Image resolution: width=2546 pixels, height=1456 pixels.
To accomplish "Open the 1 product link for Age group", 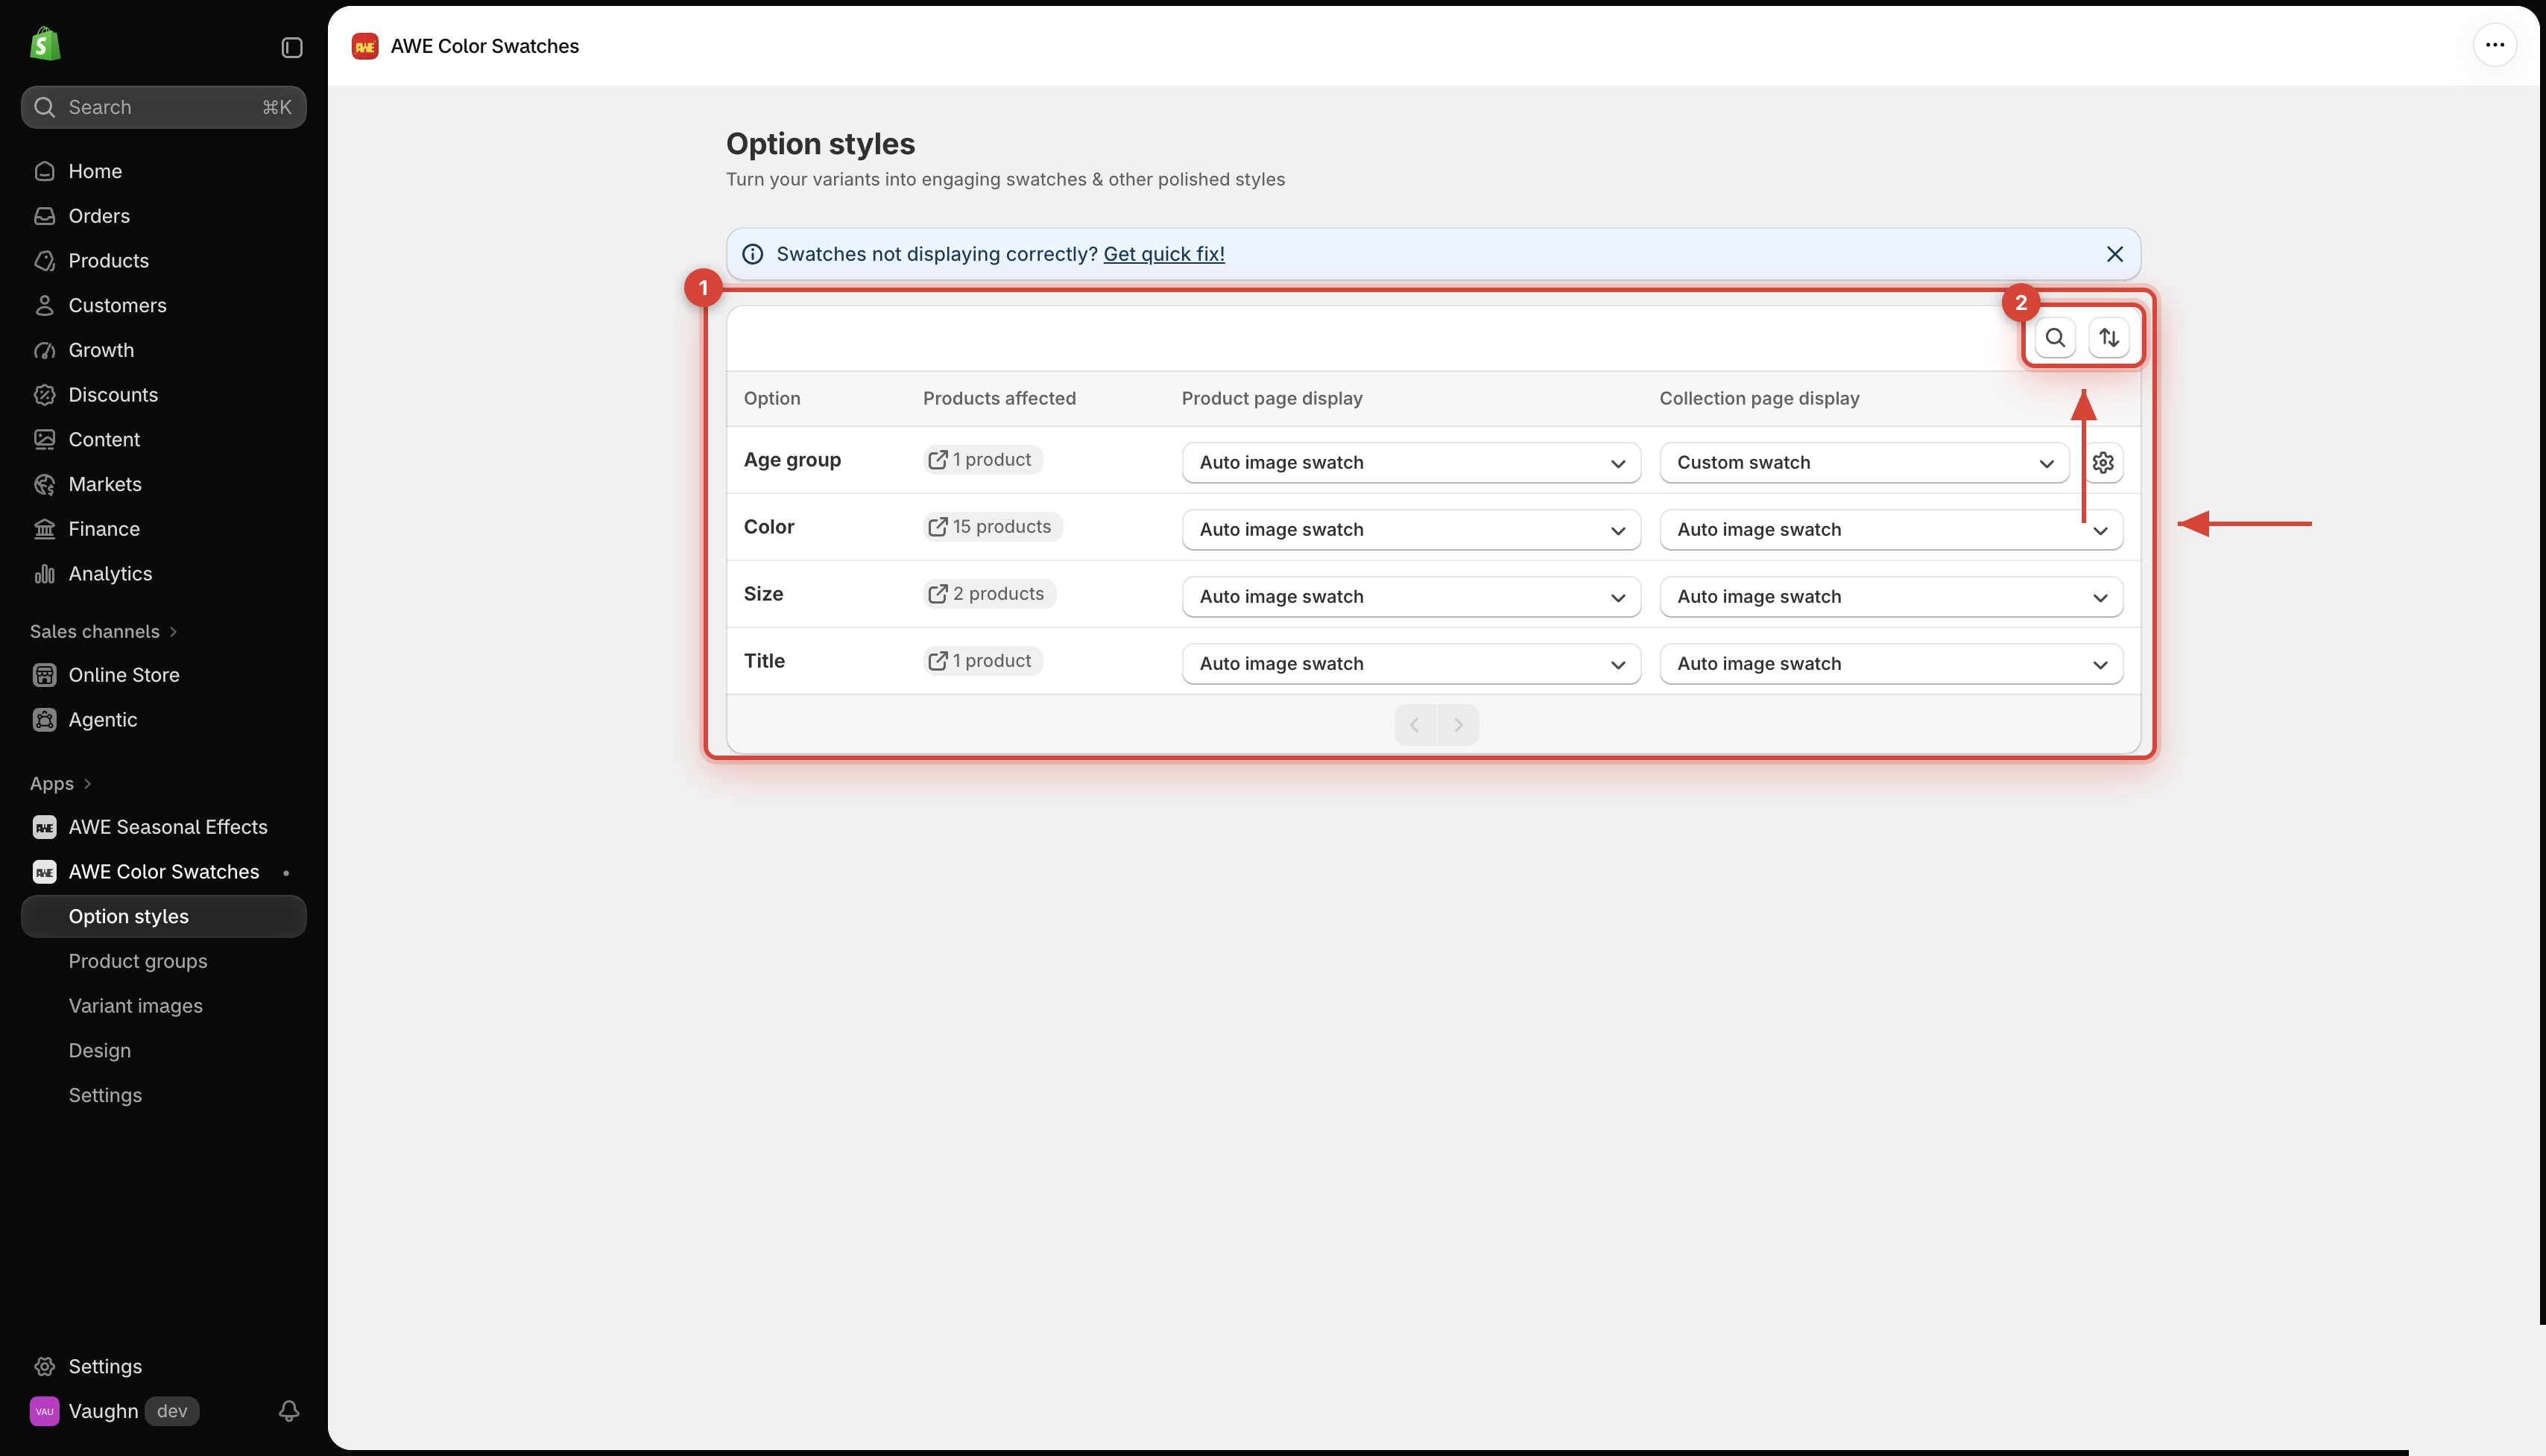I will [x=982, y=460].
